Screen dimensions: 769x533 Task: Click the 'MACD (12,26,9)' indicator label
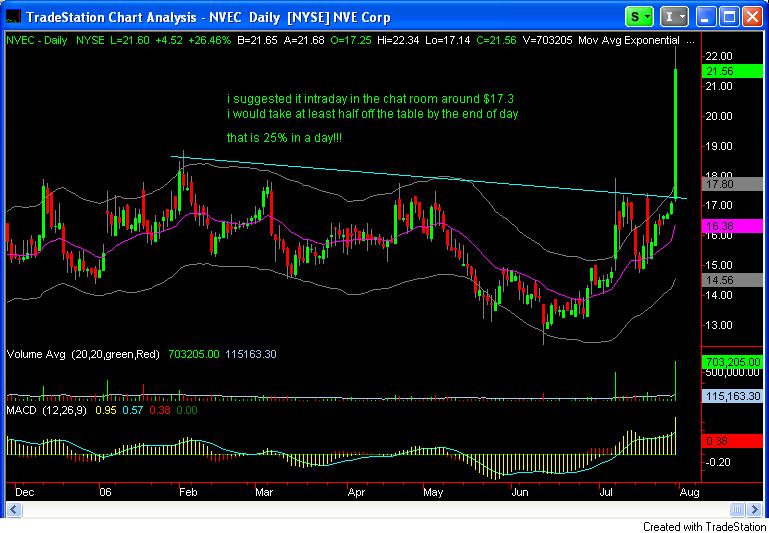pos(46,410)
